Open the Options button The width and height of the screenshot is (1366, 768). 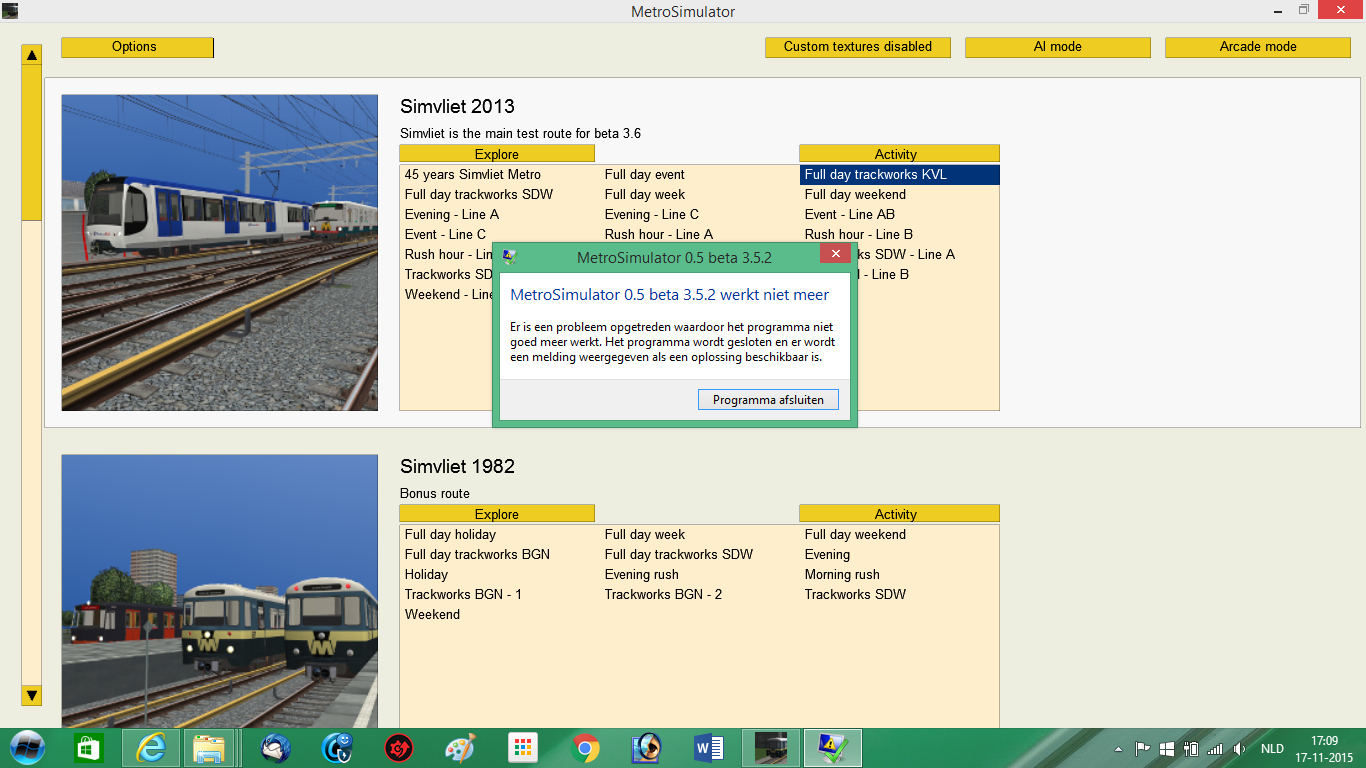(x=137, y=47)
